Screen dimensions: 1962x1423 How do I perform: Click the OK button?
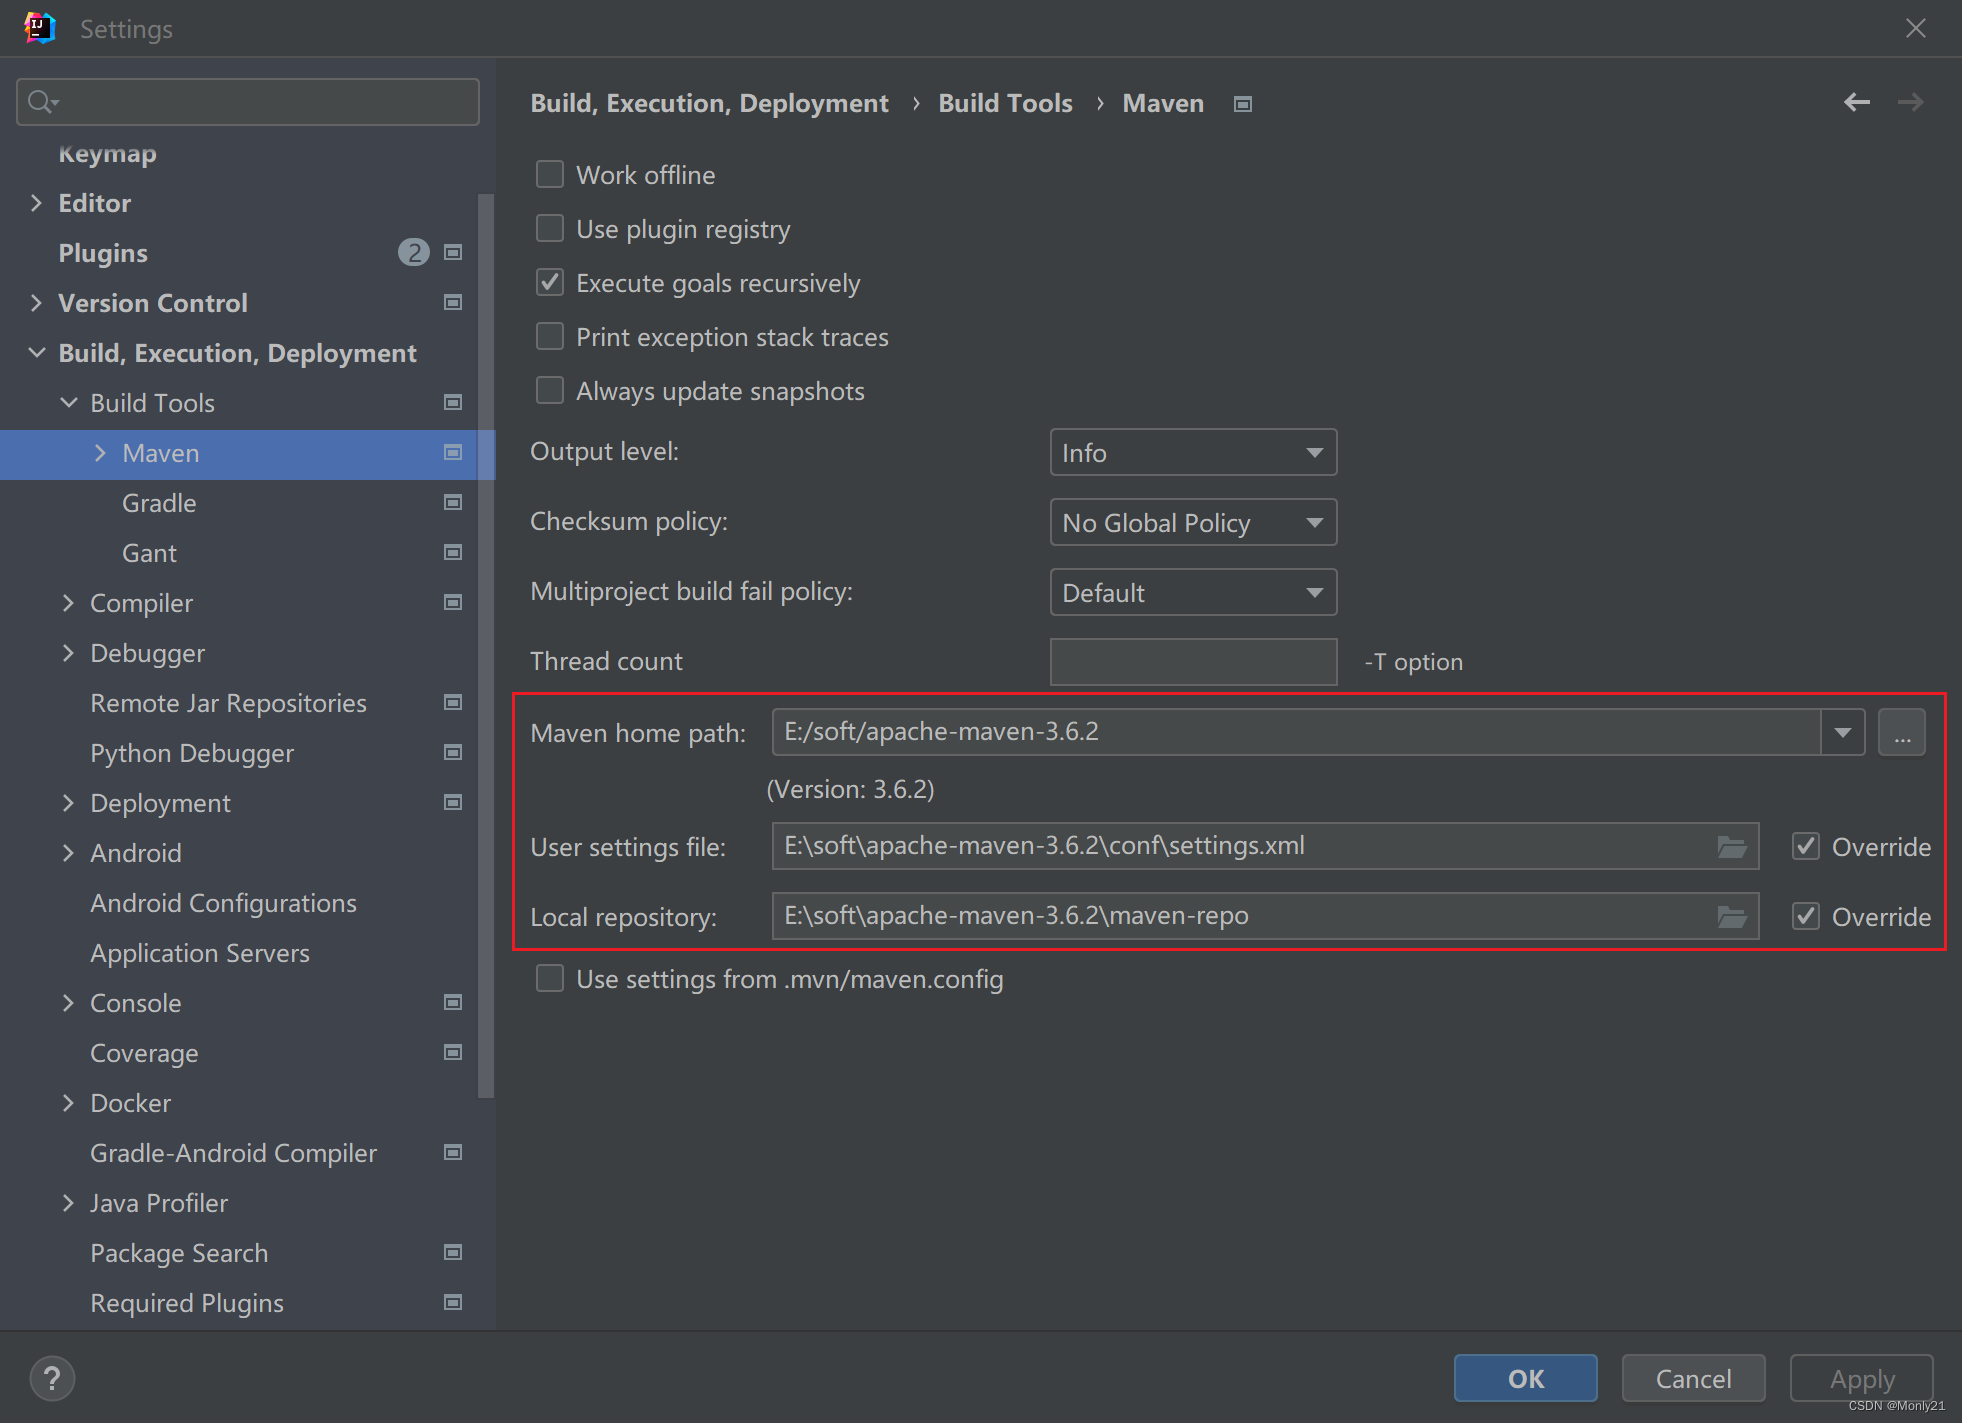(x=1525, y=1379)
